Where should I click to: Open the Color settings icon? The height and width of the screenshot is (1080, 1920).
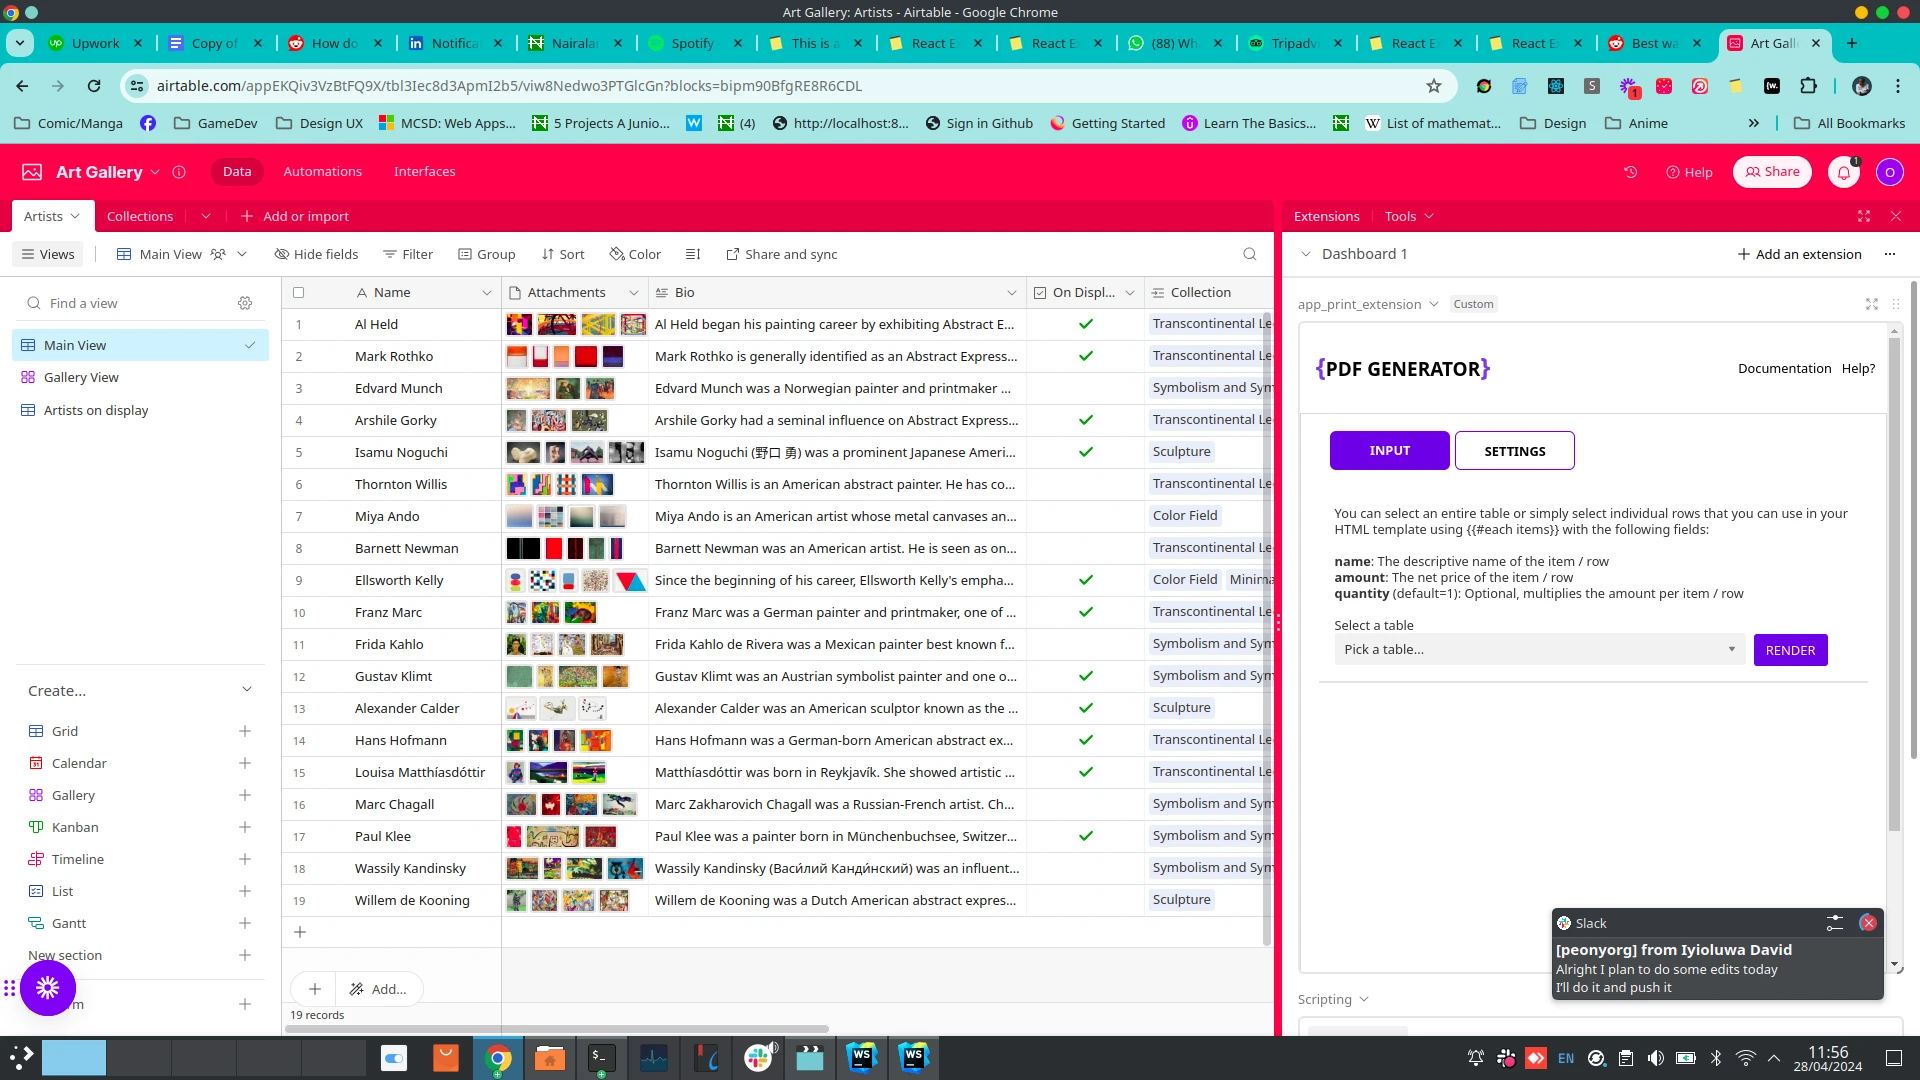616,254
